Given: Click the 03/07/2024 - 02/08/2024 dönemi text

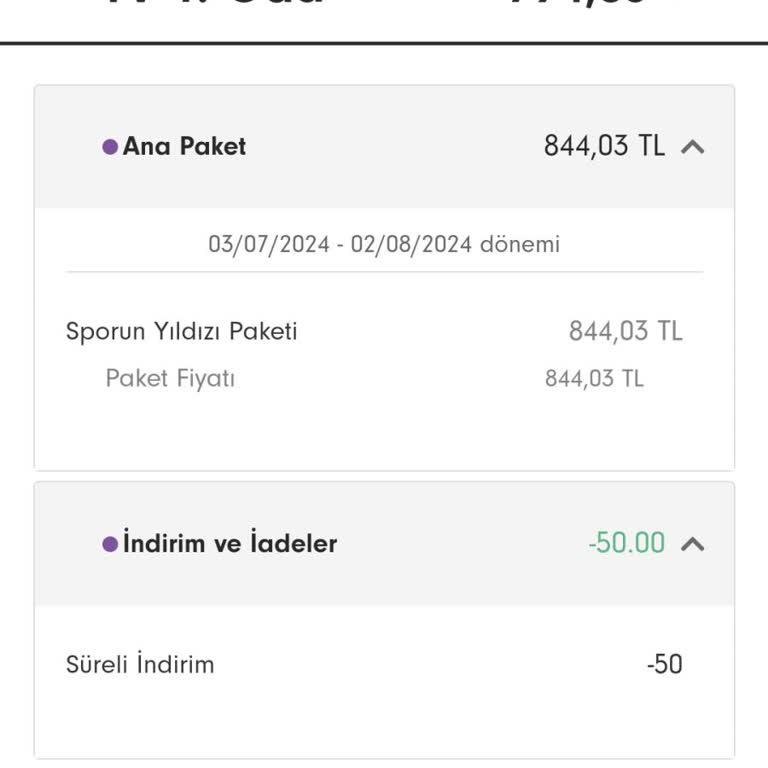Looking at the screenshot, I should [384, 244].
